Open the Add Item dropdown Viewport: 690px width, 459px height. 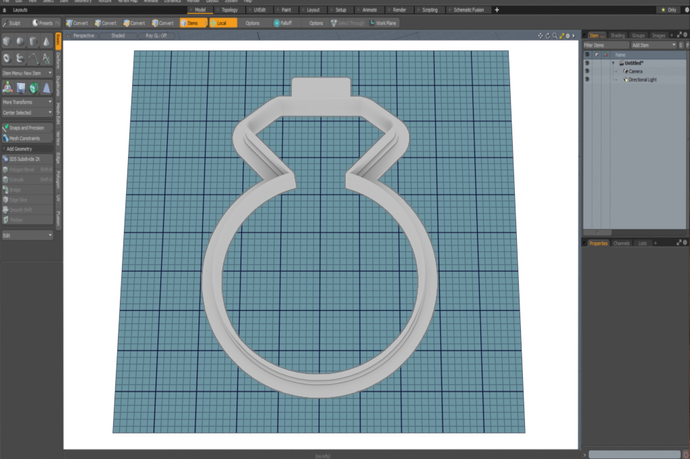(x=653, y=45)
